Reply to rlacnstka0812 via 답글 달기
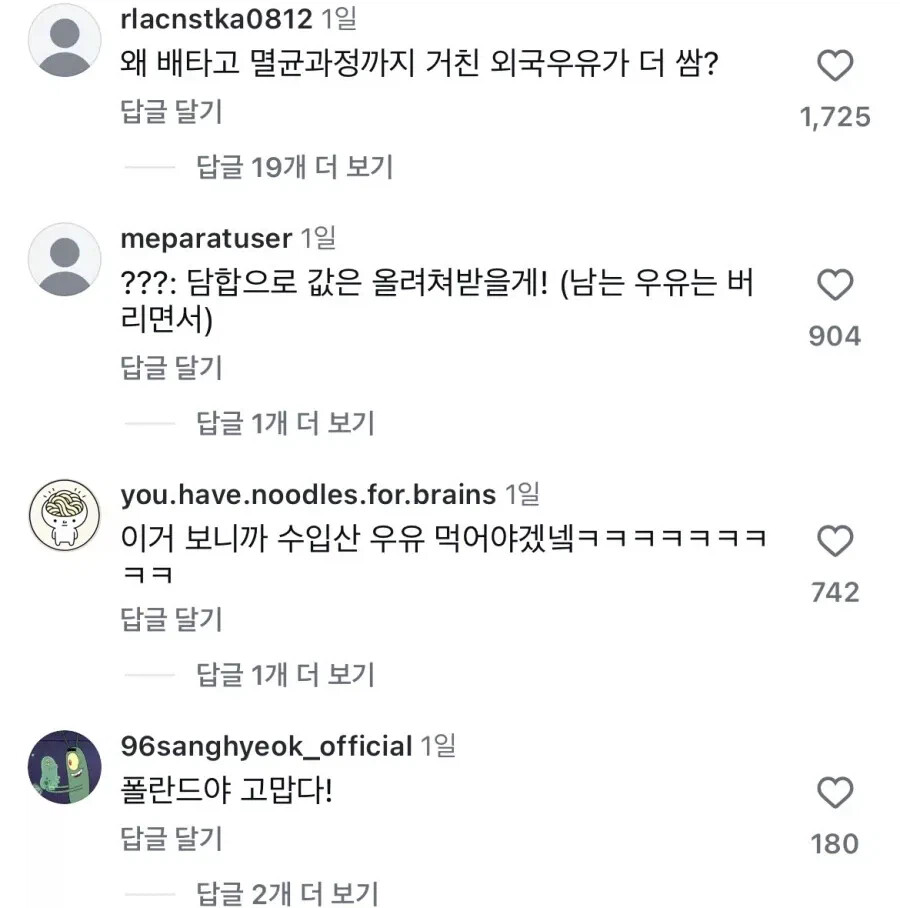The width and height of the screenshot is (900, 908). point(171,112)
